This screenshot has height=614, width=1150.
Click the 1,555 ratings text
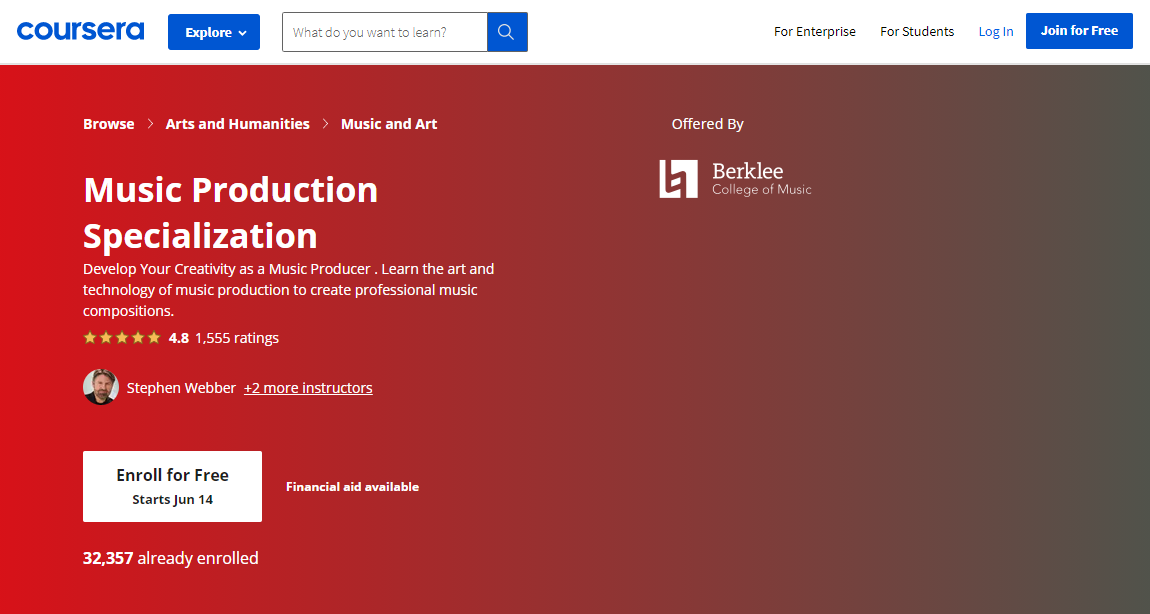click(237, 338)
